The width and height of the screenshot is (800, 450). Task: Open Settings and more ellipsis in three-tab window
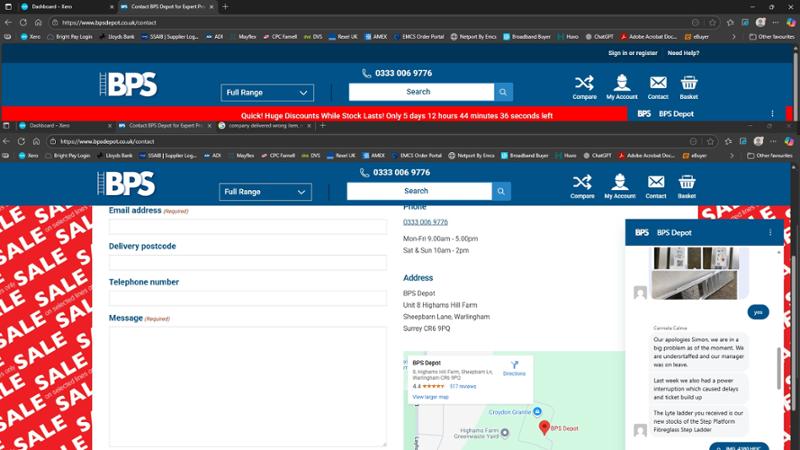773,141
